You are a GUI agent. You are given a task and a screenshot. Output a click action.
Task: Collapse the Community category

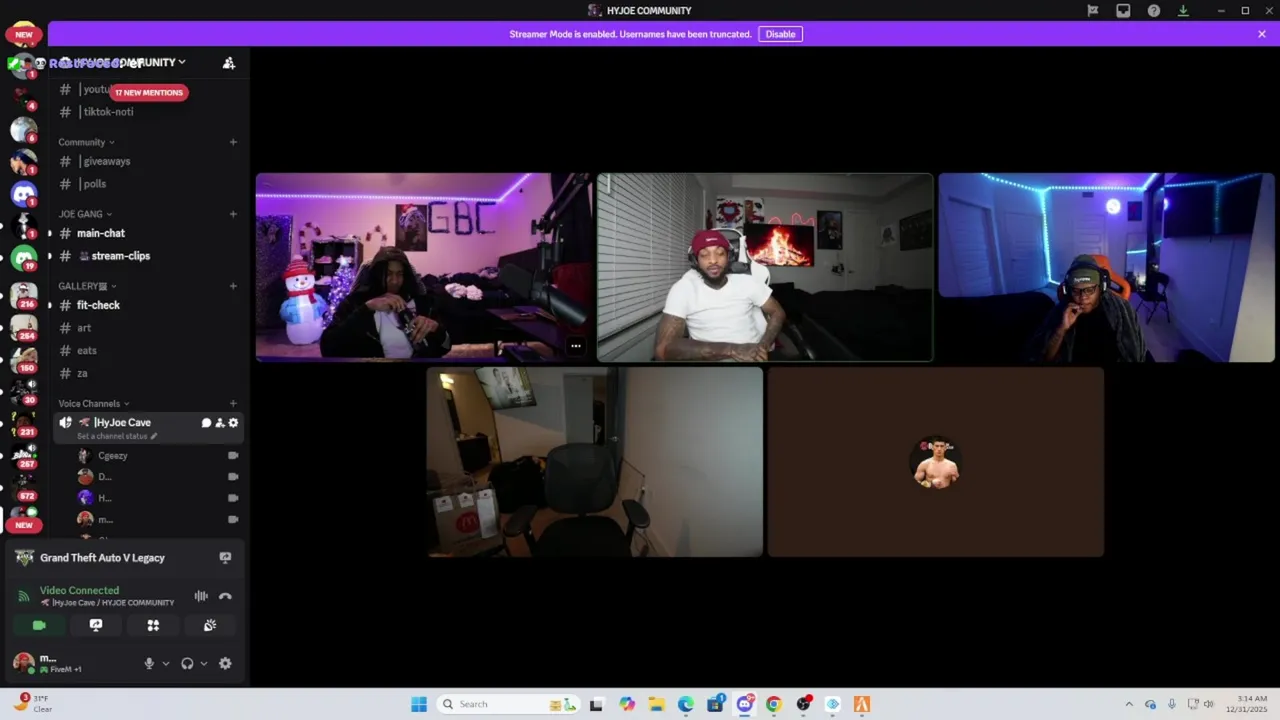[86, 142]
